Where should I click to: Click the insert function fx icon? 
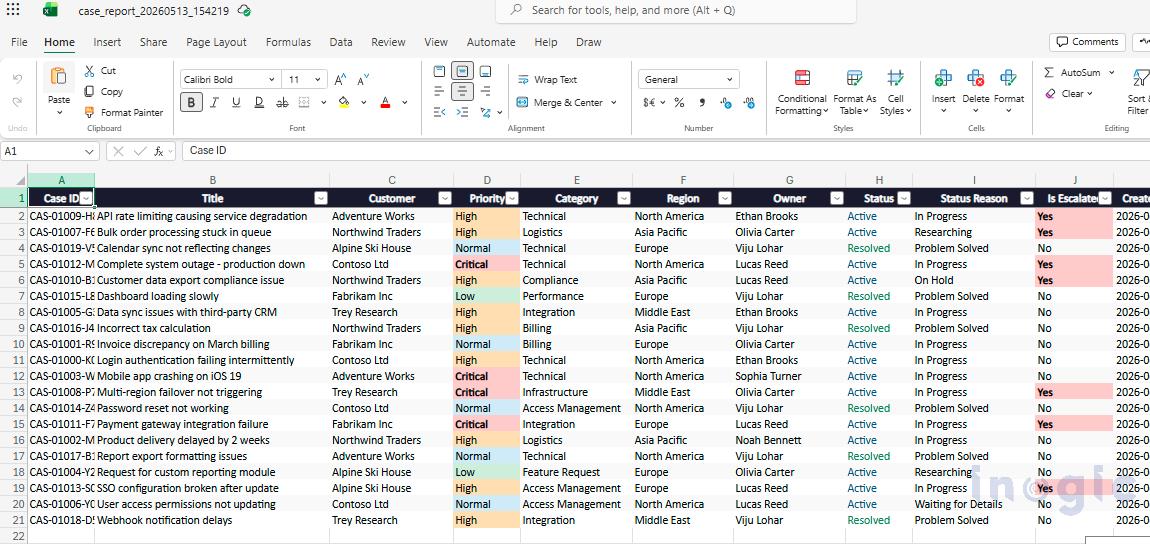pos(159,151)
